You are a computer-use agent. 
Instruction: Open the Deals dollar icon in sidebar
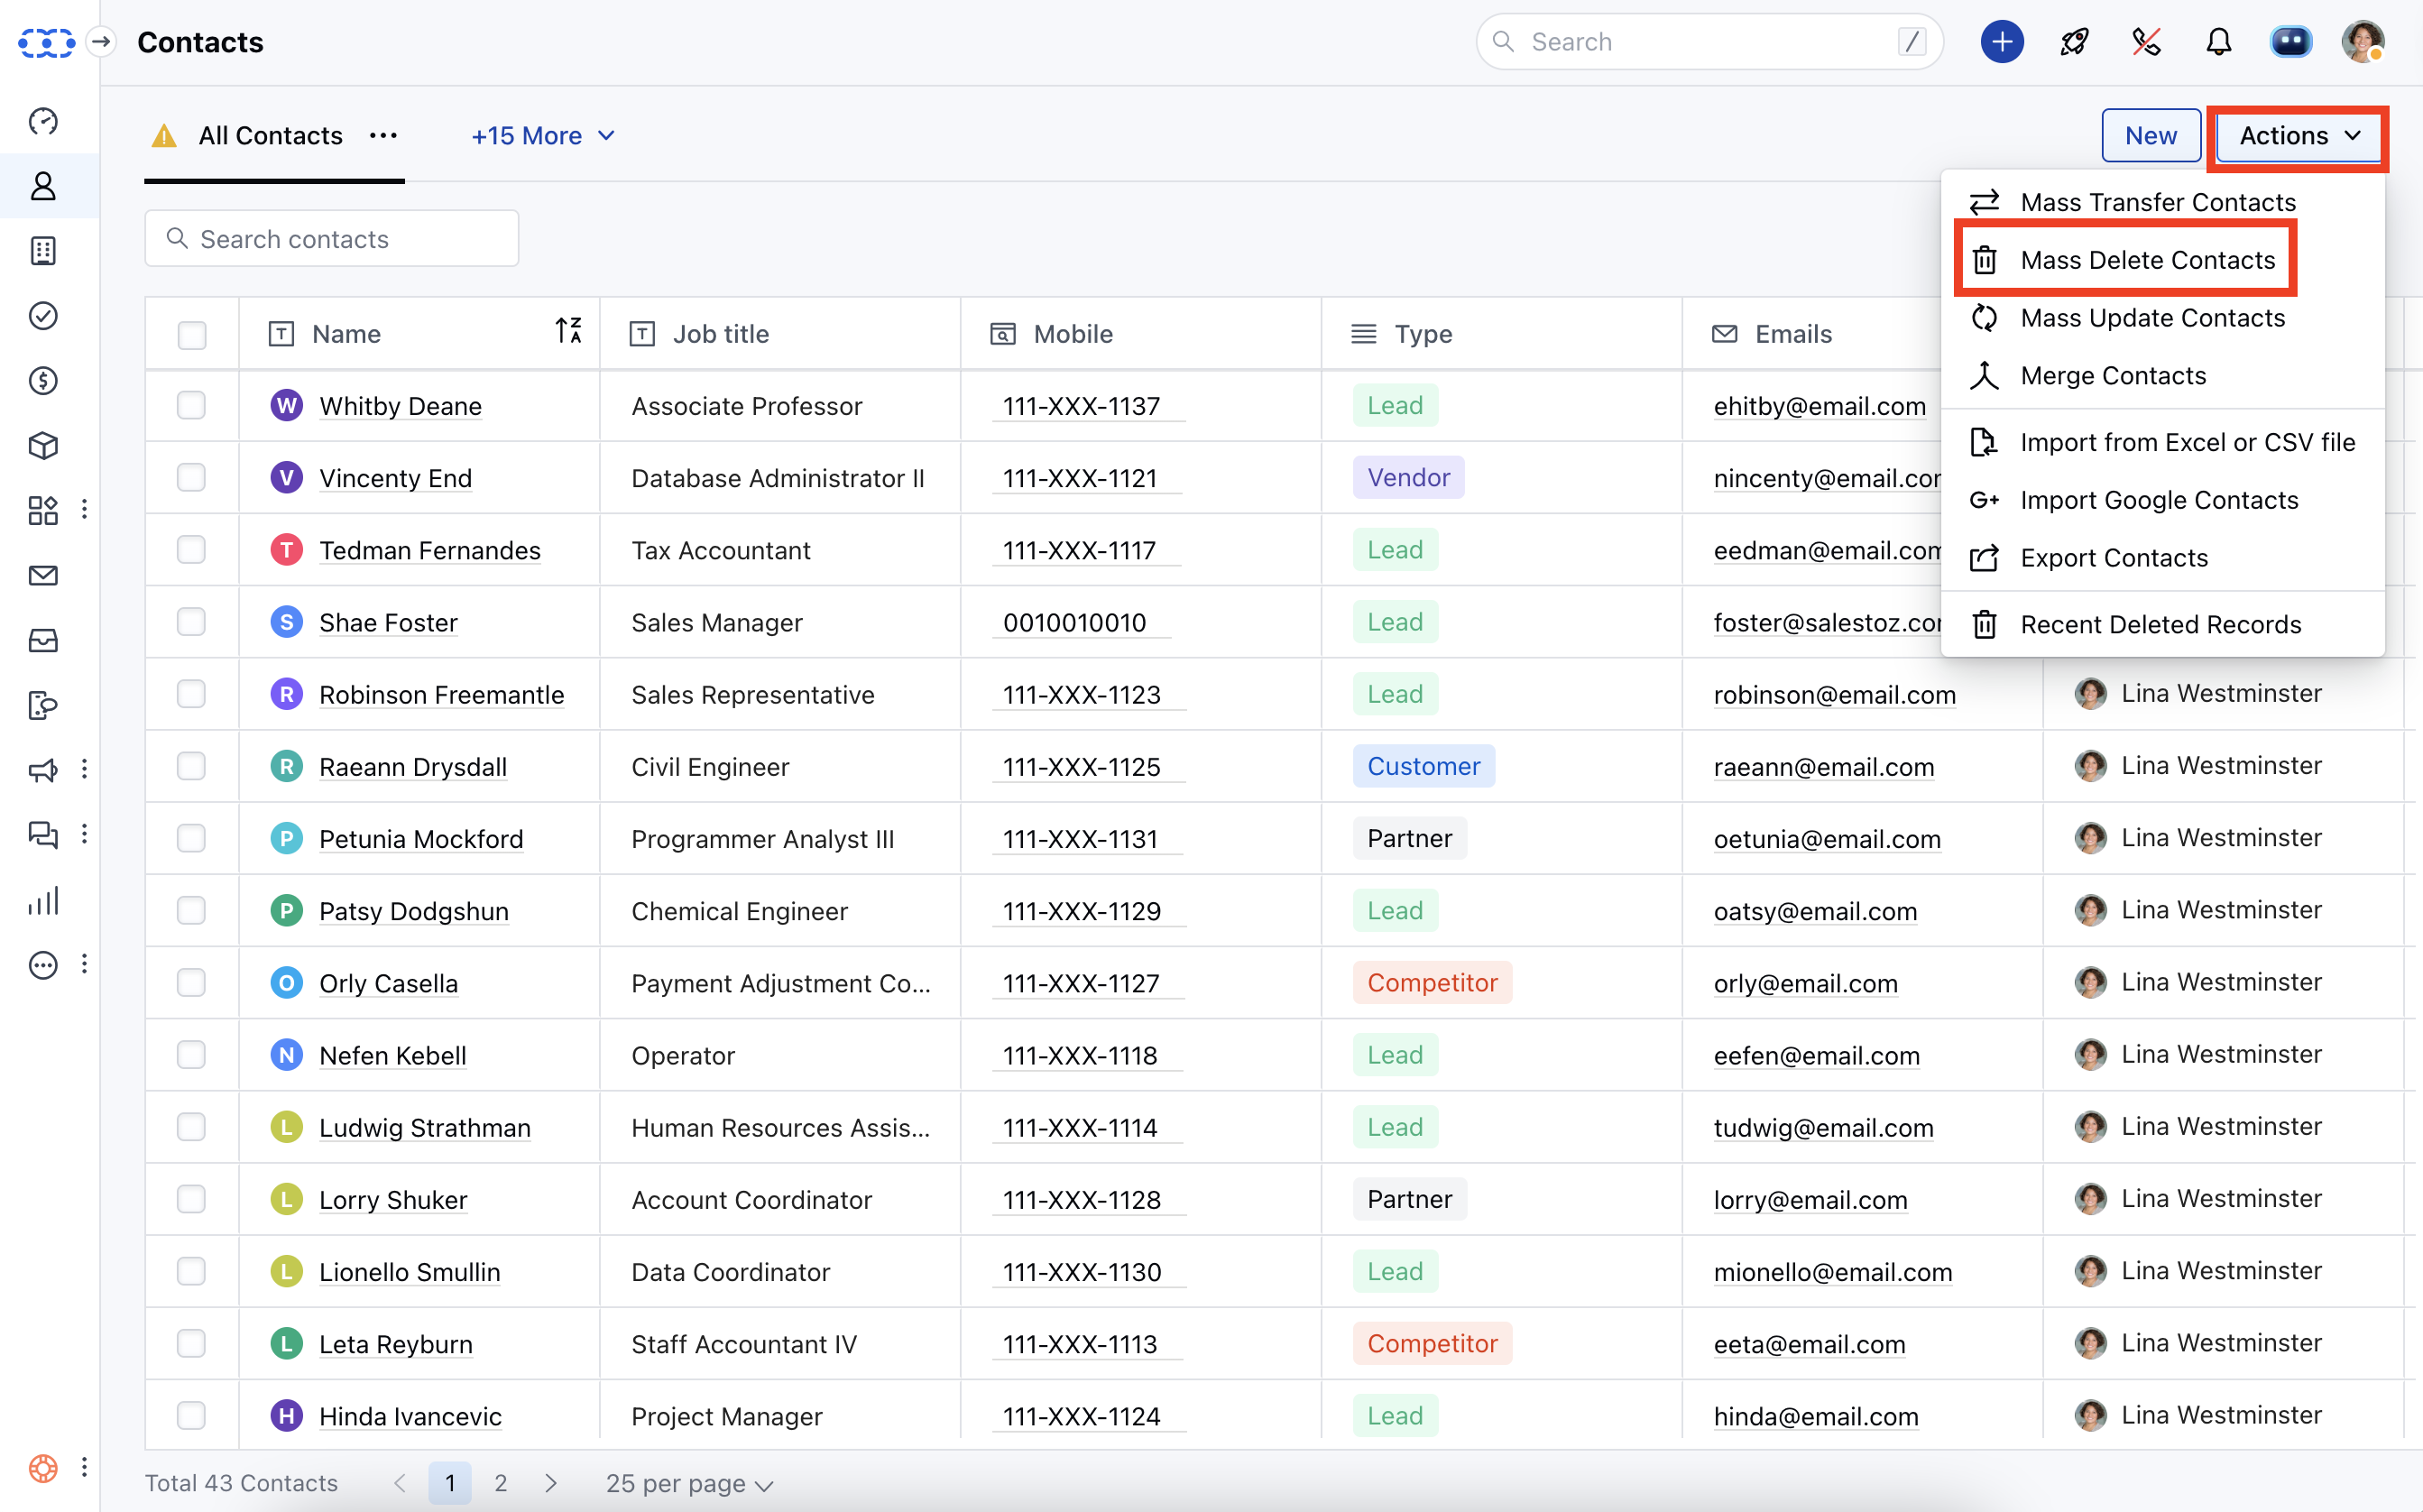pos(43,381)
